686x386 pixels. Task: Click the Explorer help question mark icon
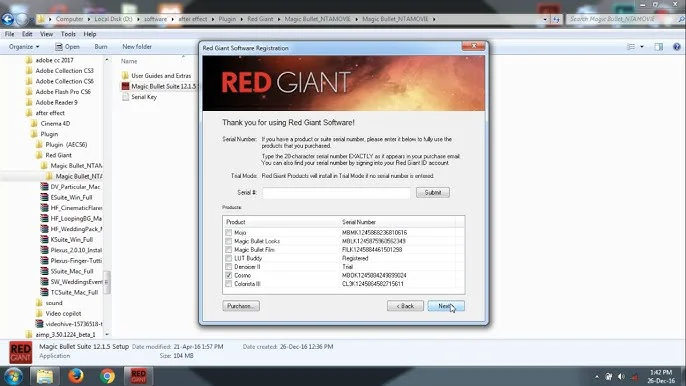click(676, 47)
